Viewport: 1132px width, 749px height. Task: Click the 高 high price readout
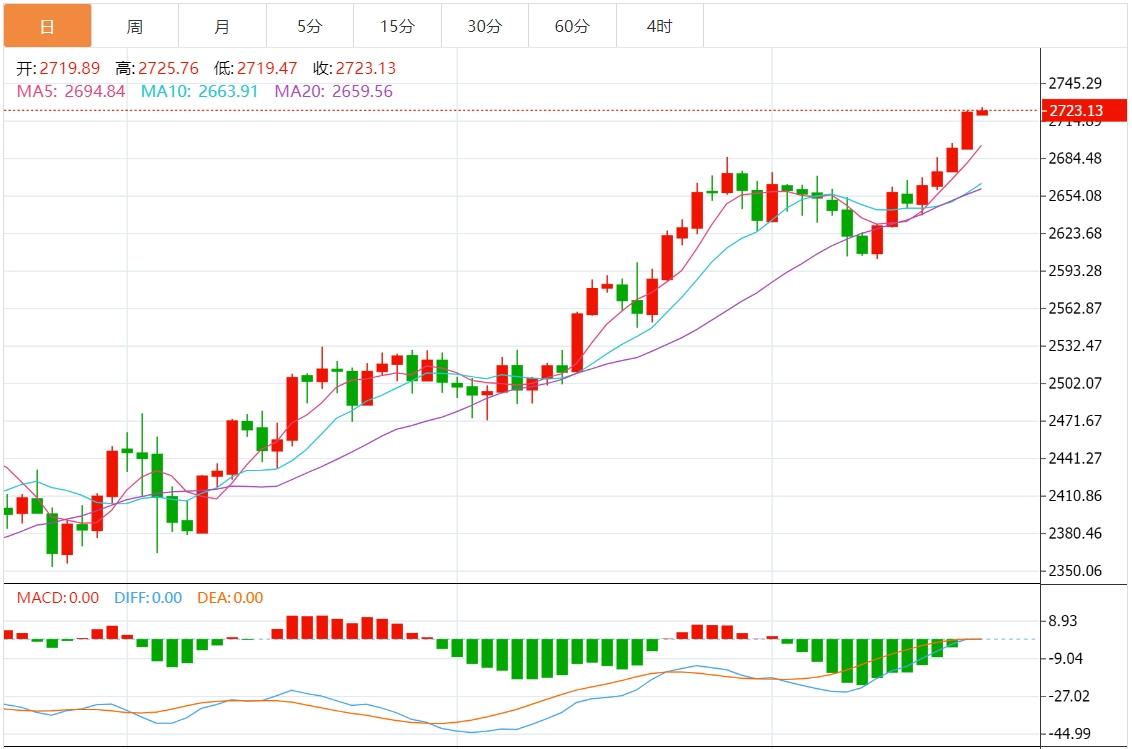157,68
